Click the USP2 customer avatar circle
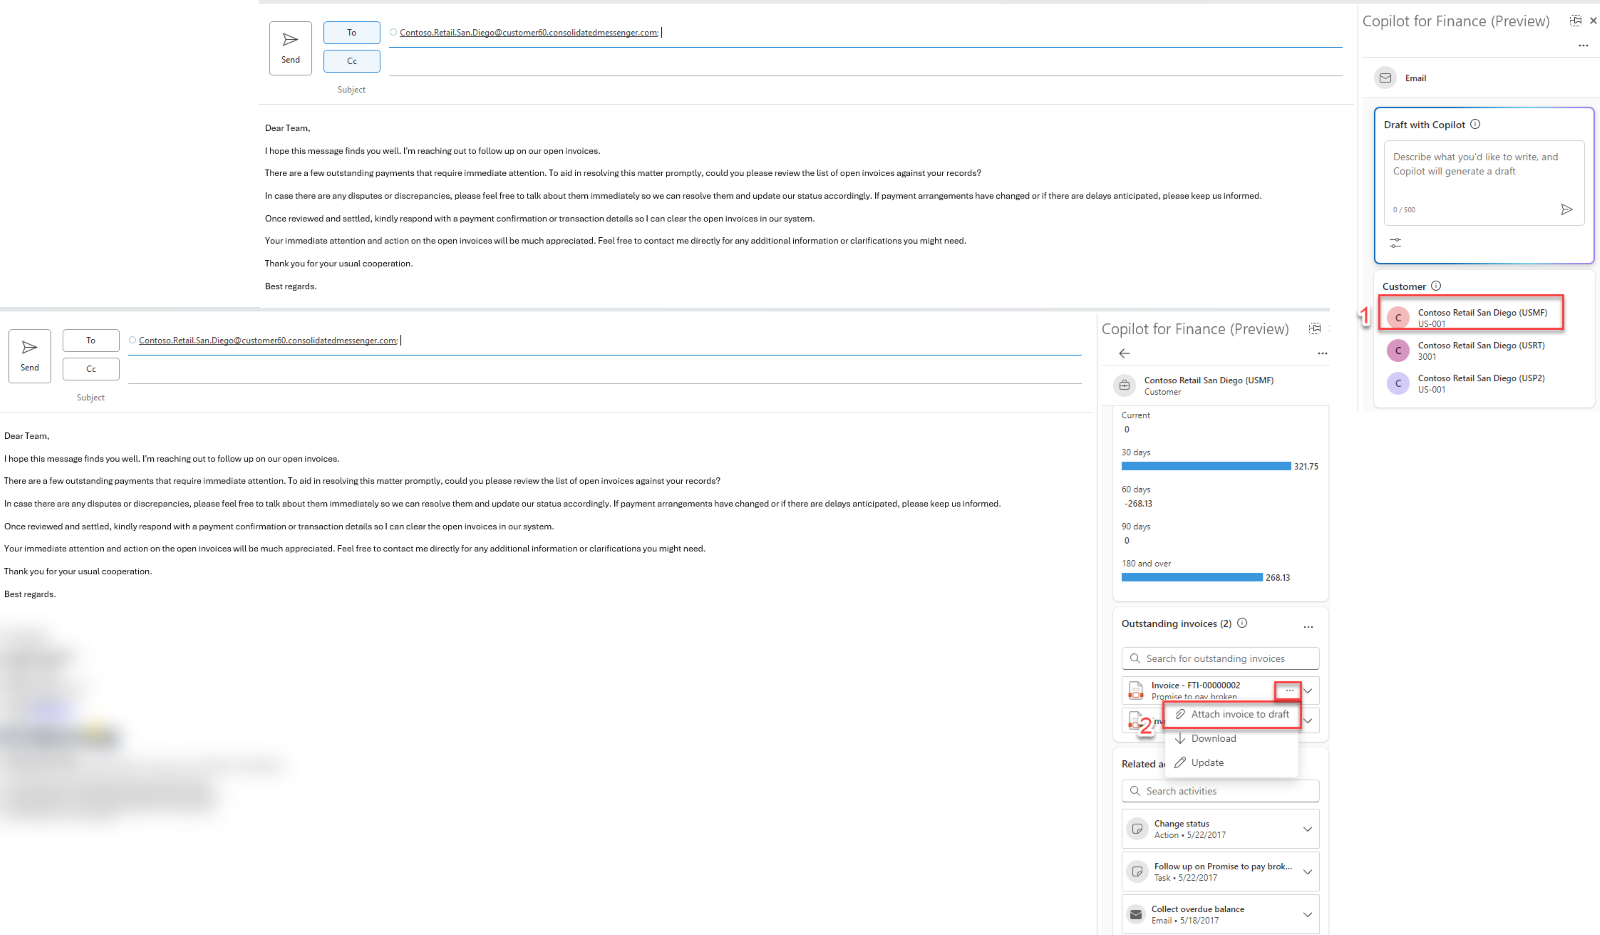 1398,383
